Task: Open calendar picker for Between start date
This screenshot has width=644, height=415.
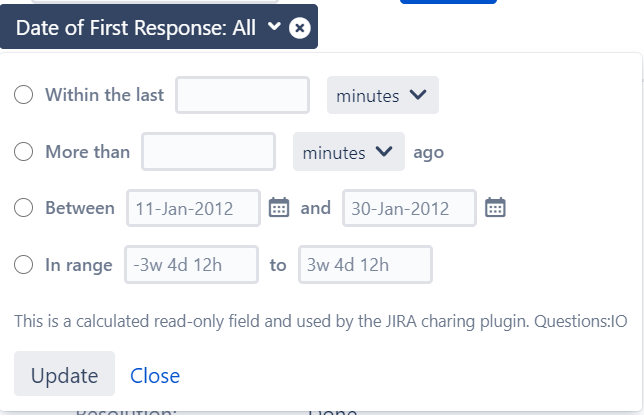Action: point(279,207)
